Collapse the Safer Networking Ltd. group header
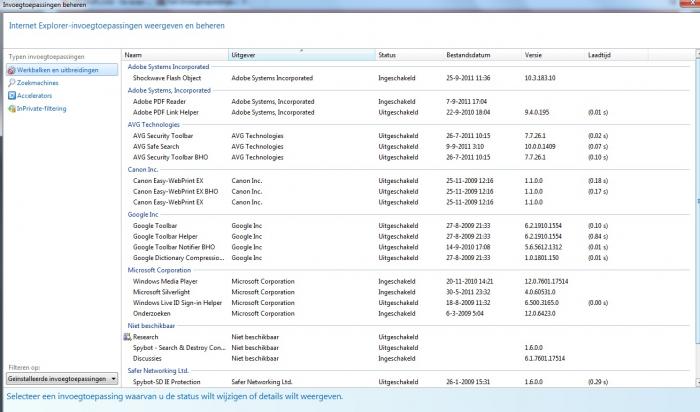The height and width of the screenshot is (412, 700). (158, 370)
